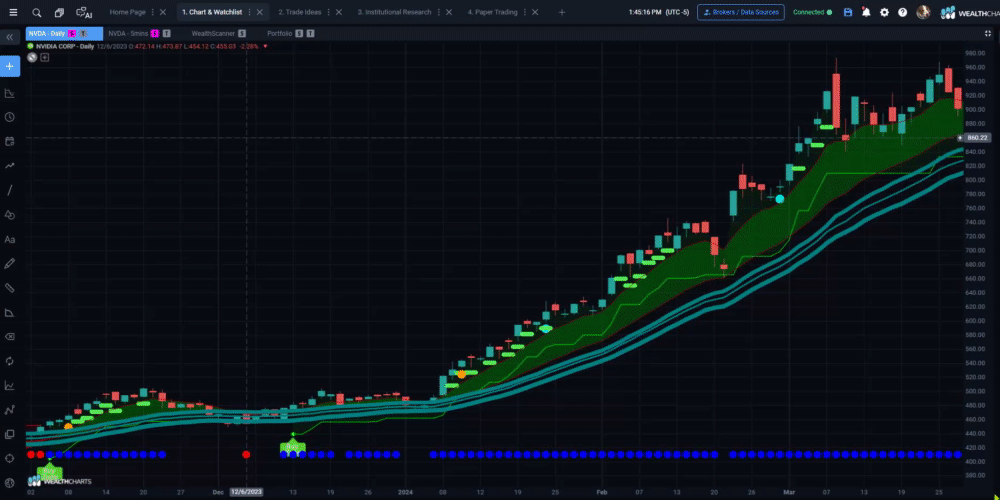
Task: Click the globe icon at sidebar bottom
Action: pos(10,483)
